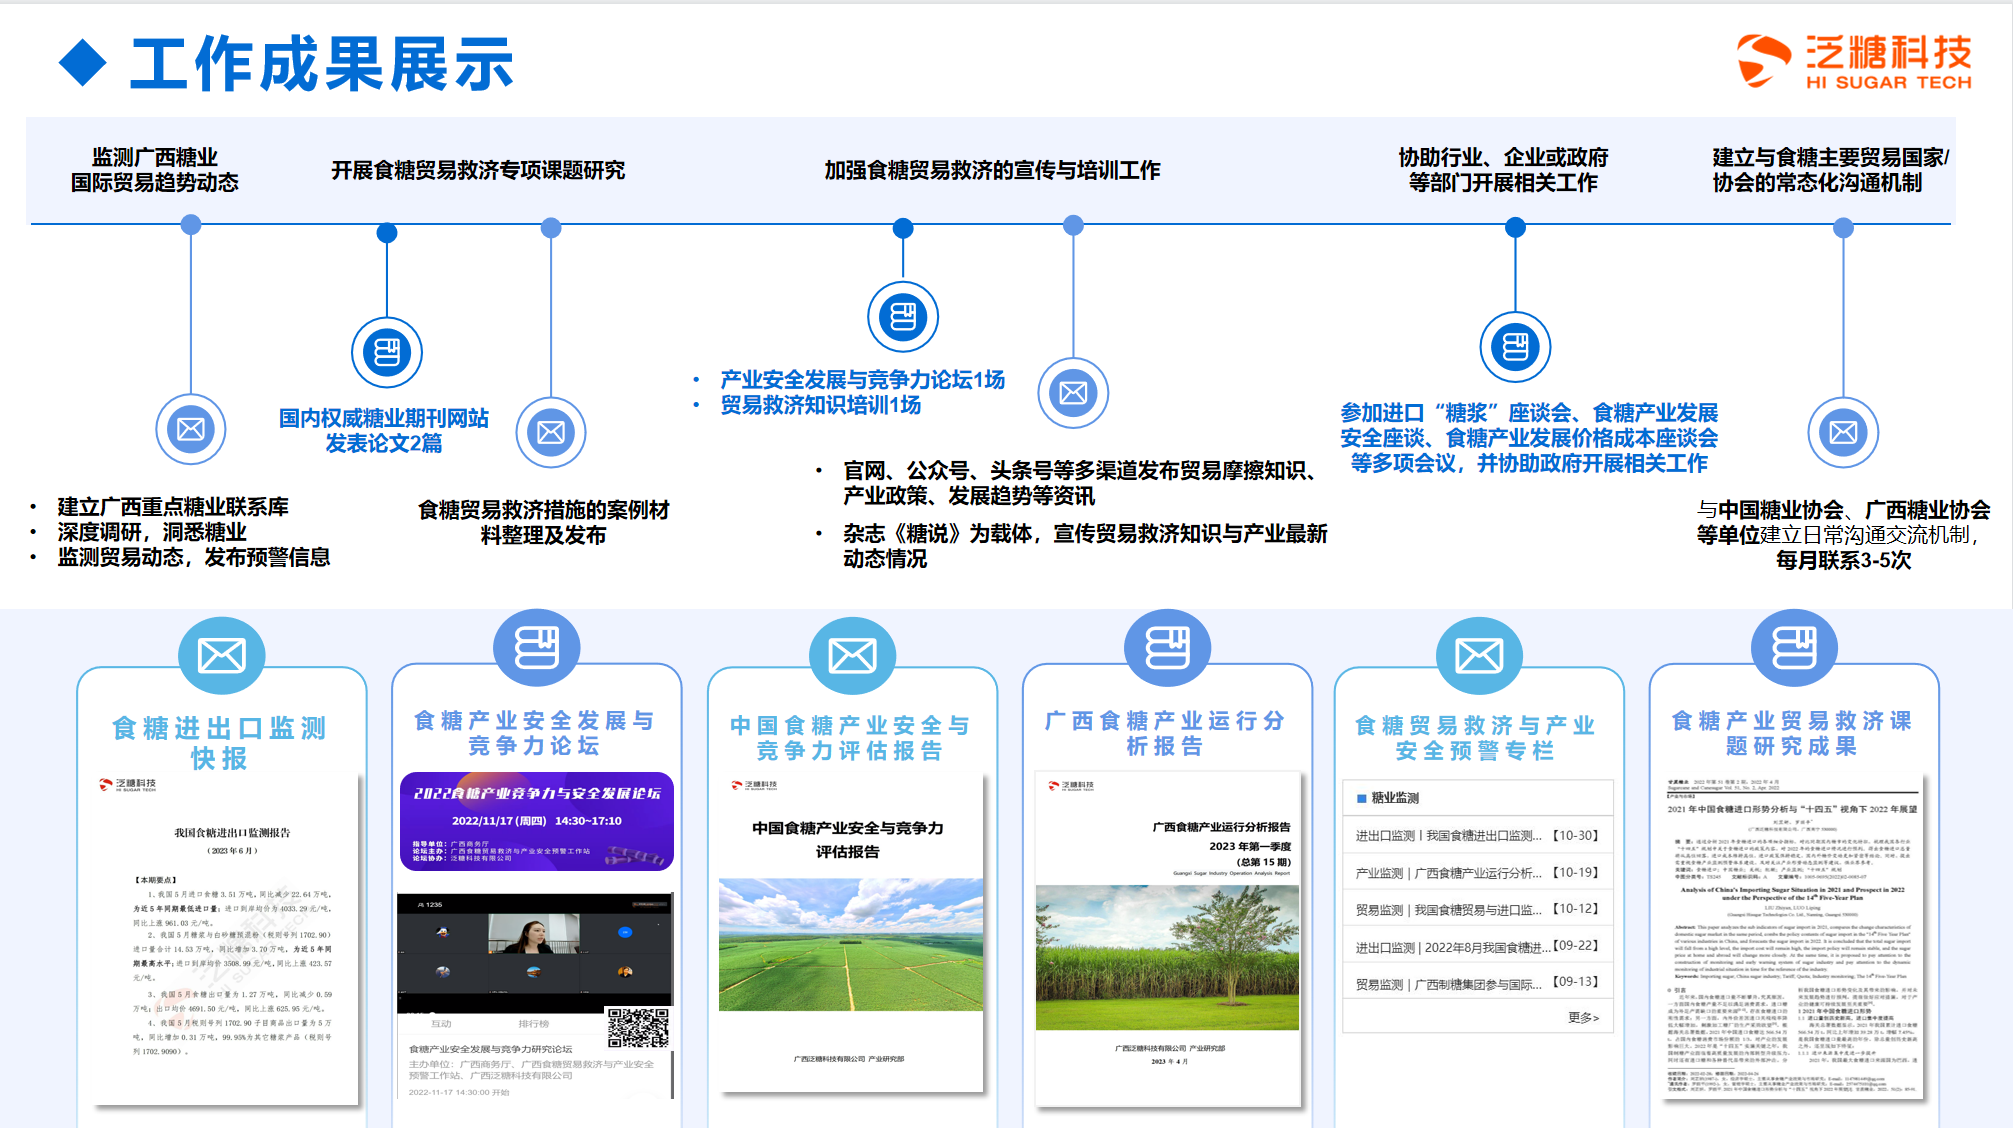This screenshot has height=1128, width=2013.
Task: Click envelope icon above 与中国糖业协会 text
Action: (1842, 432)
